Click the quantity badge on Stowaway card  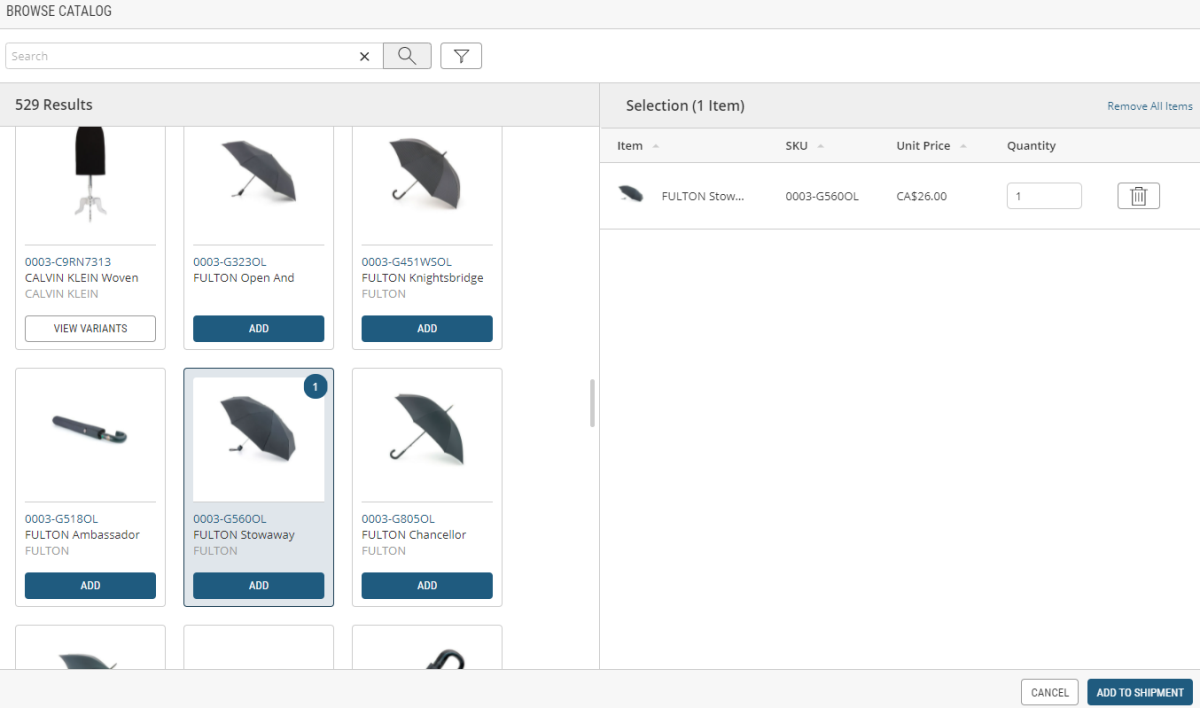(x=315, y=386)
